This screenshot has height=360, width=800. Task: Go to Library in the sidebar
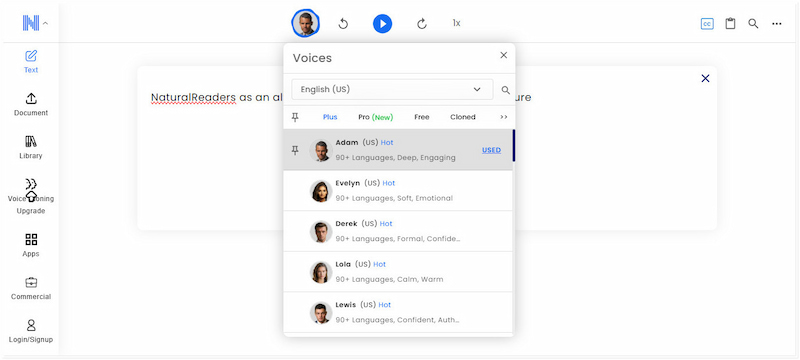tap(31, 147)
